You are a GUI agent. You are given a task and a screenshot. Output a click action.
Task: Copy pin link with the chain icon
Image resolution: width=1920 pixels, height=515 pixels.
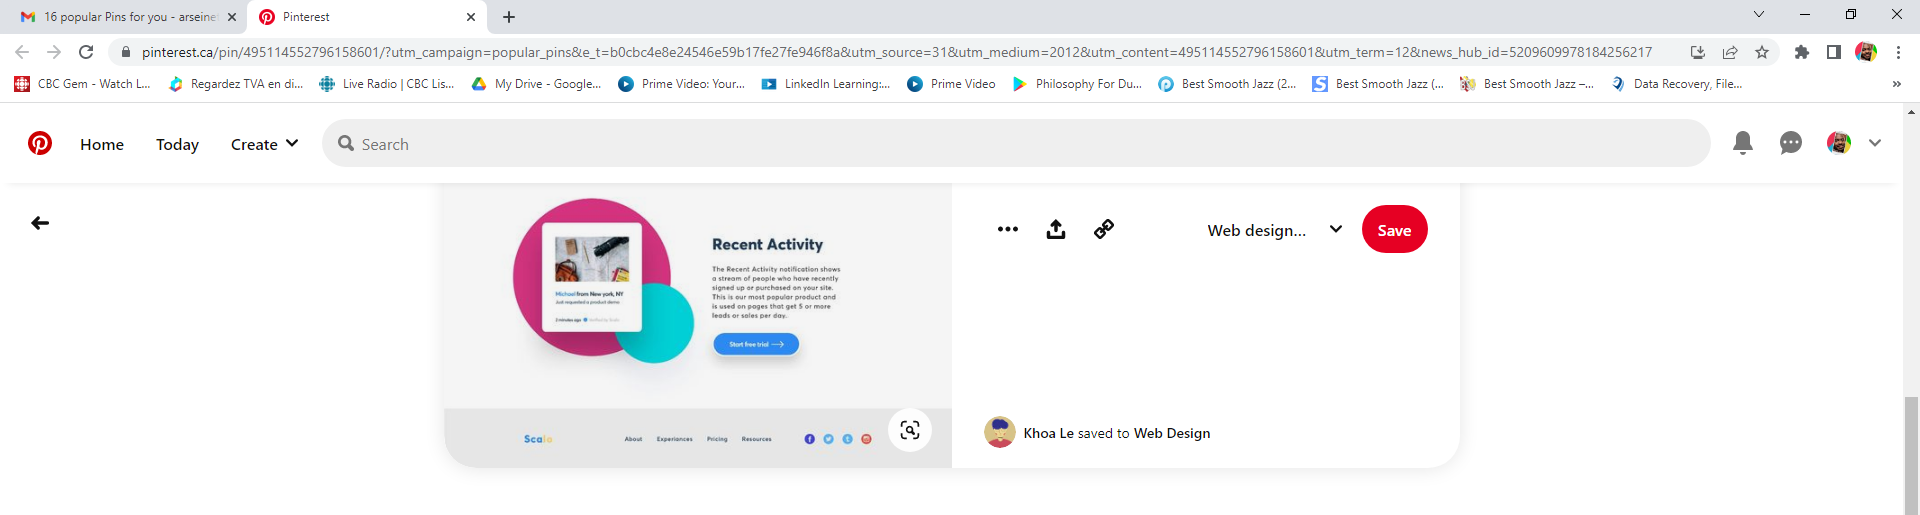click(x=1103, y=230)
